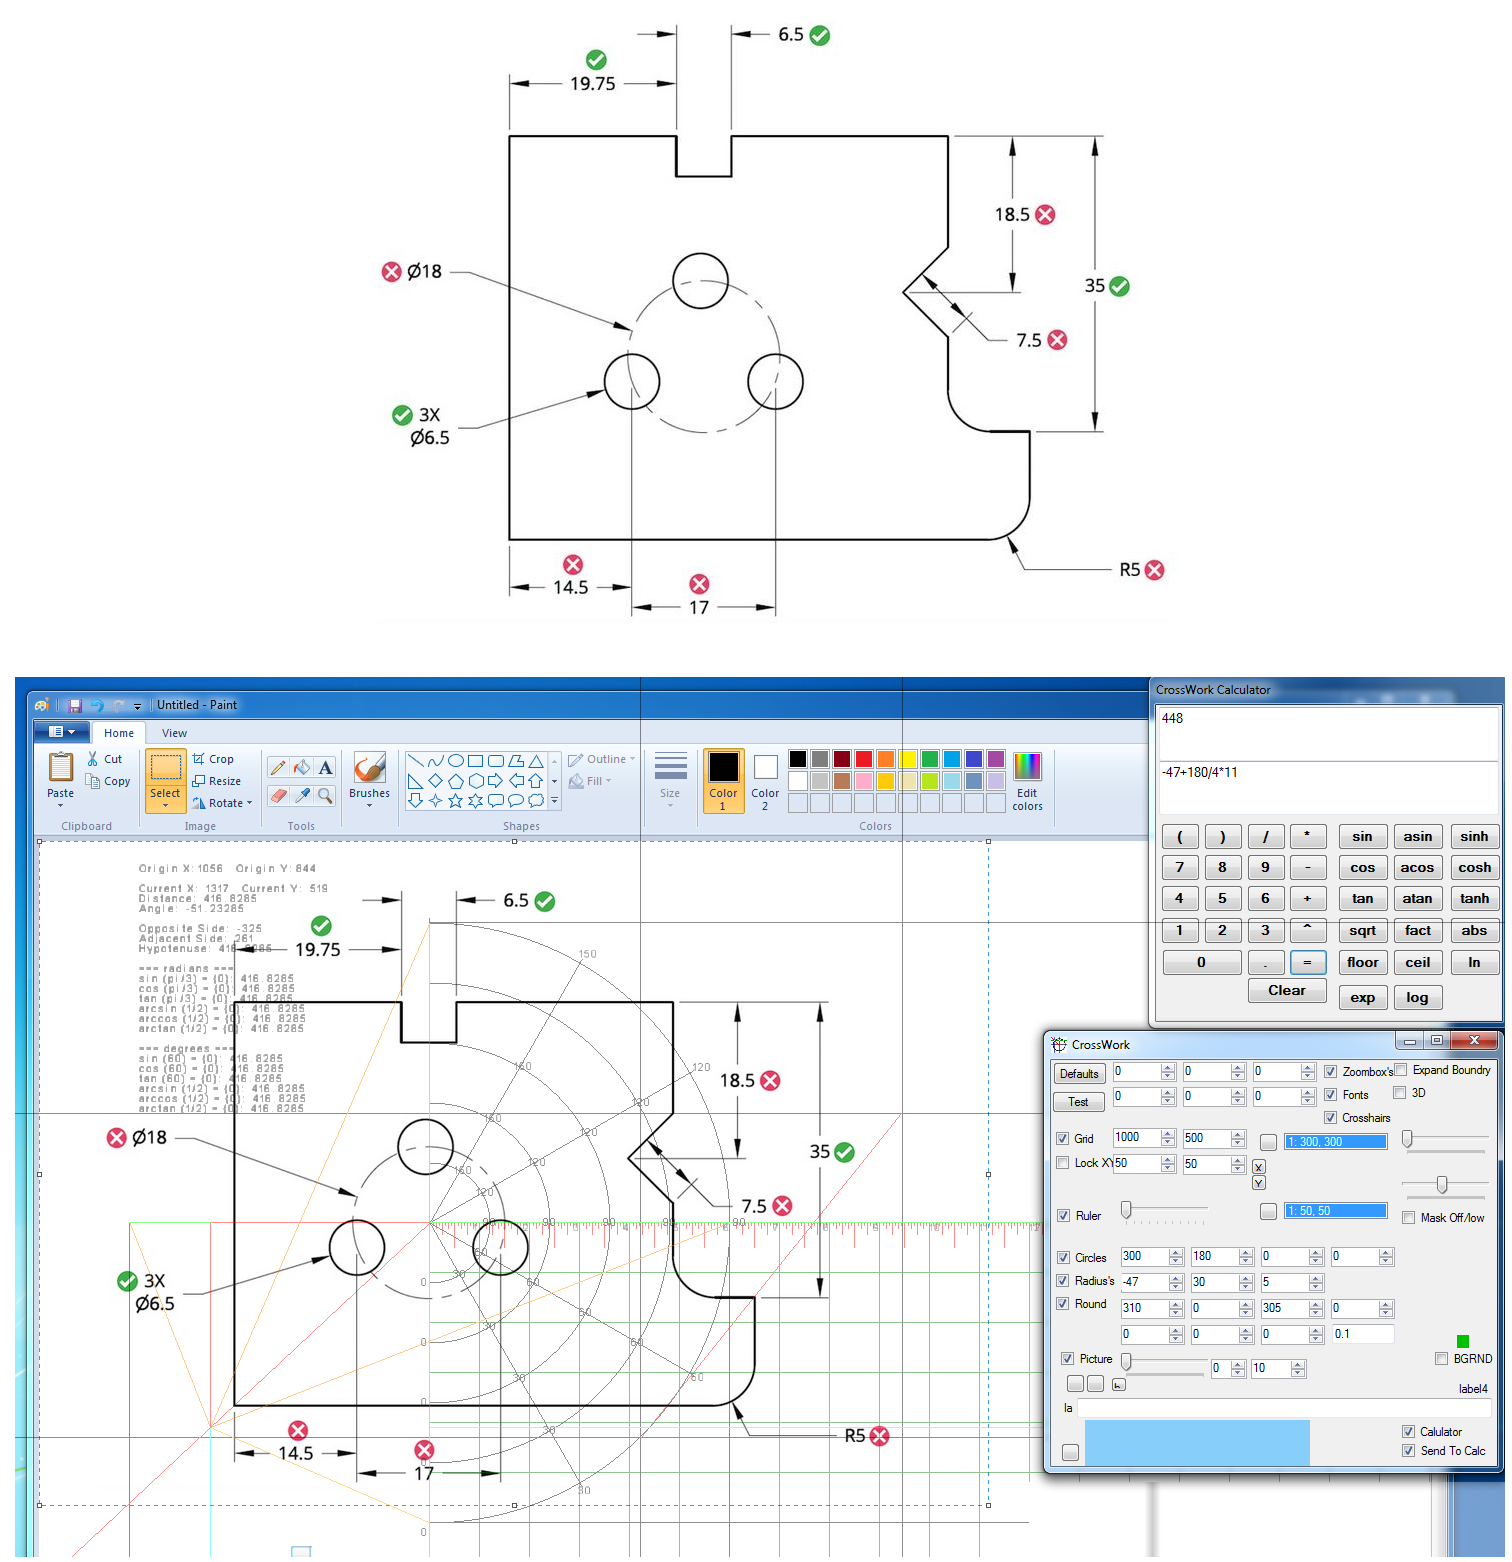
Task: Activate the Color picker eyedropper tool
Action: [302, 796]
